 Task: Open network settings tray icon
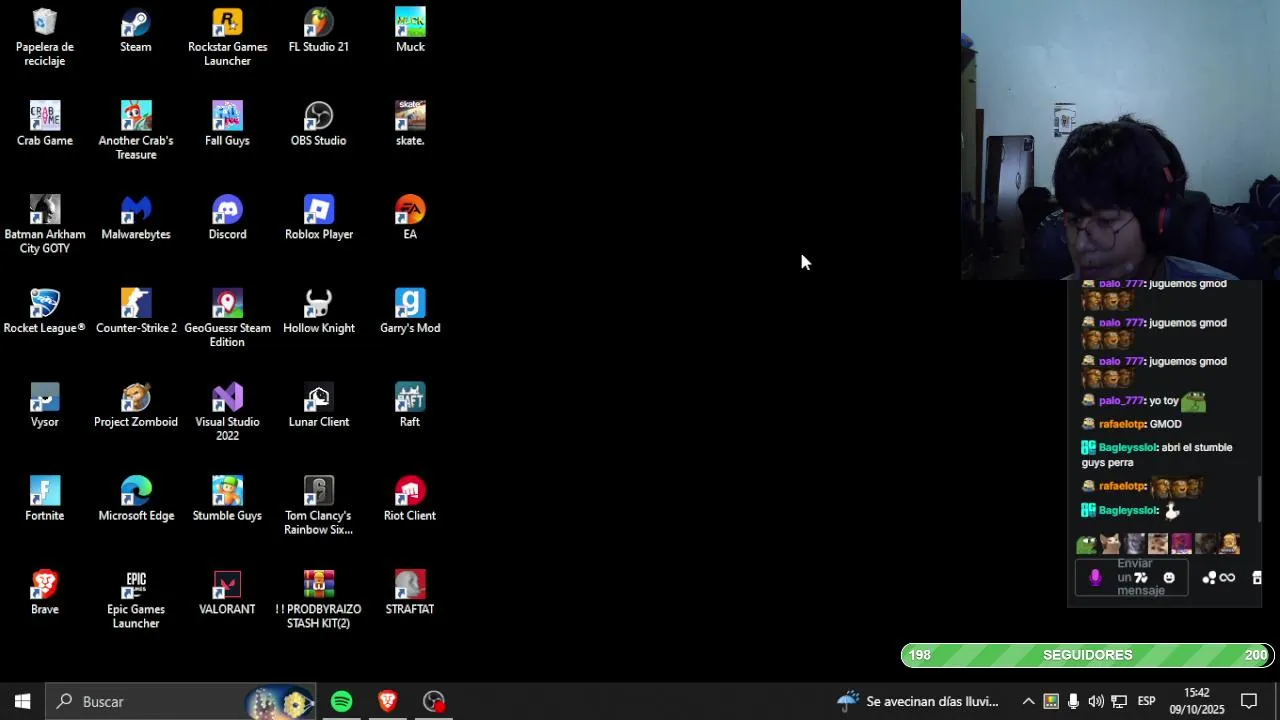coord(1119,701)
